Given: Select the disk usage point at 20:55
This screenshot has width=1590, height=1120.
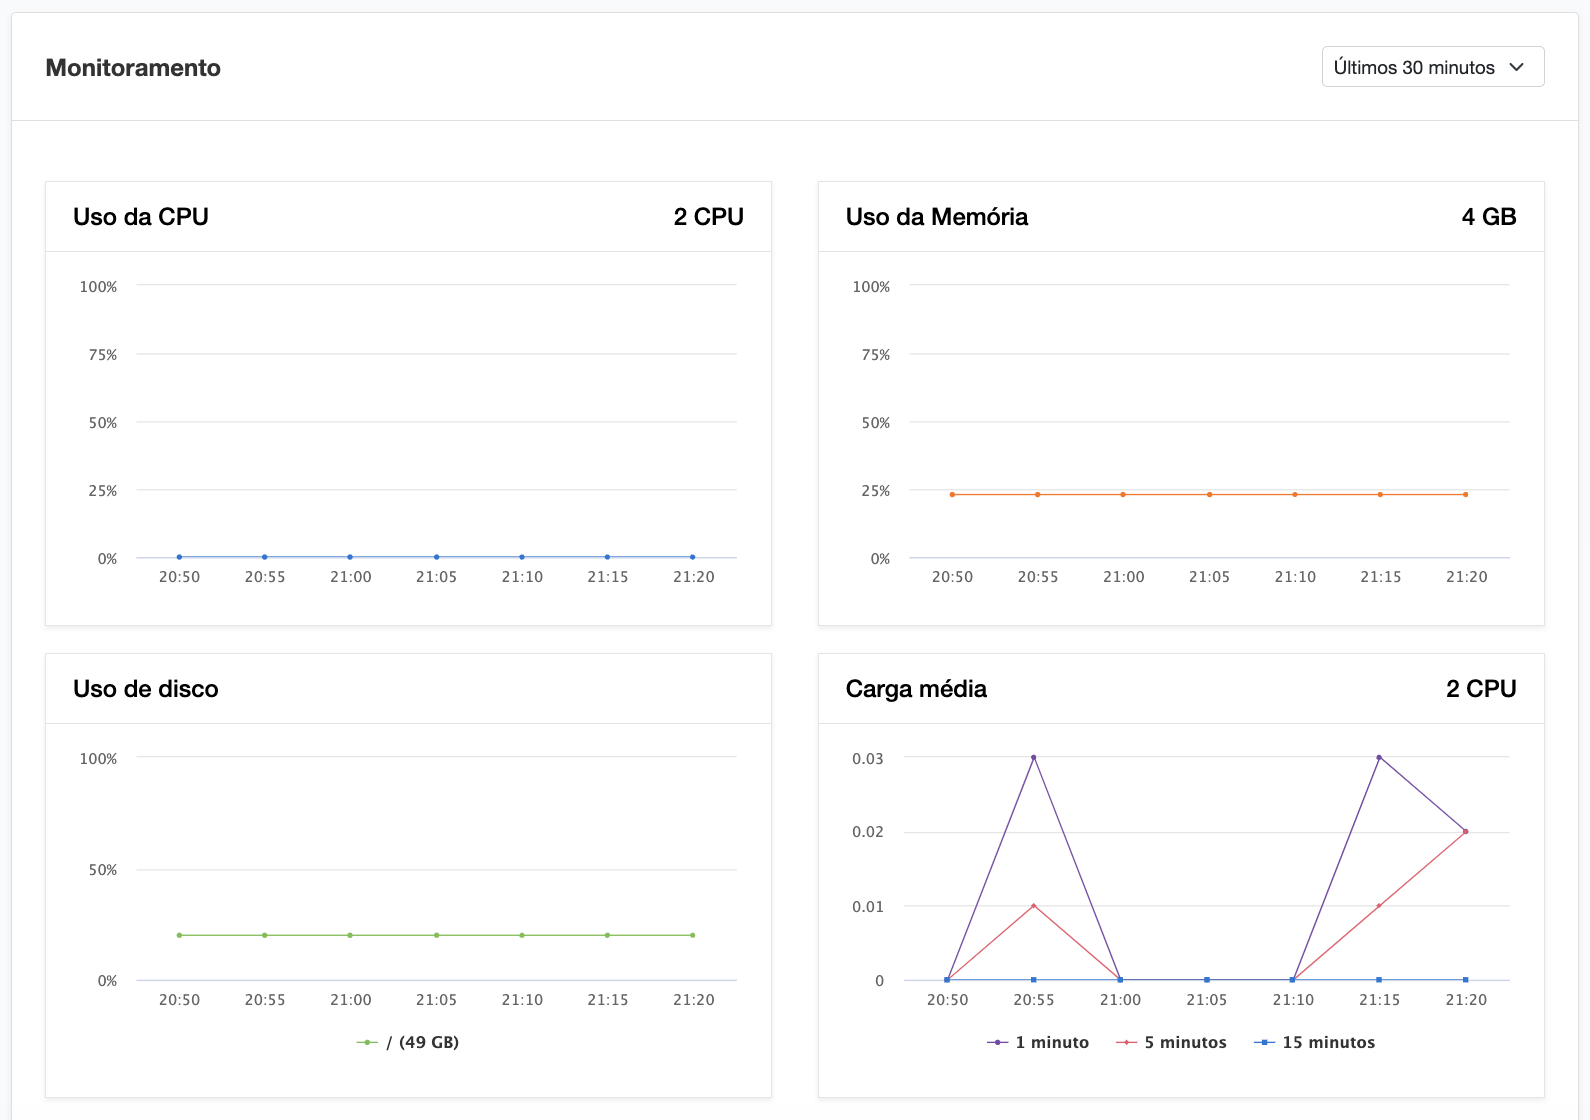Looking at the screenshot, I should click(265, 935).
